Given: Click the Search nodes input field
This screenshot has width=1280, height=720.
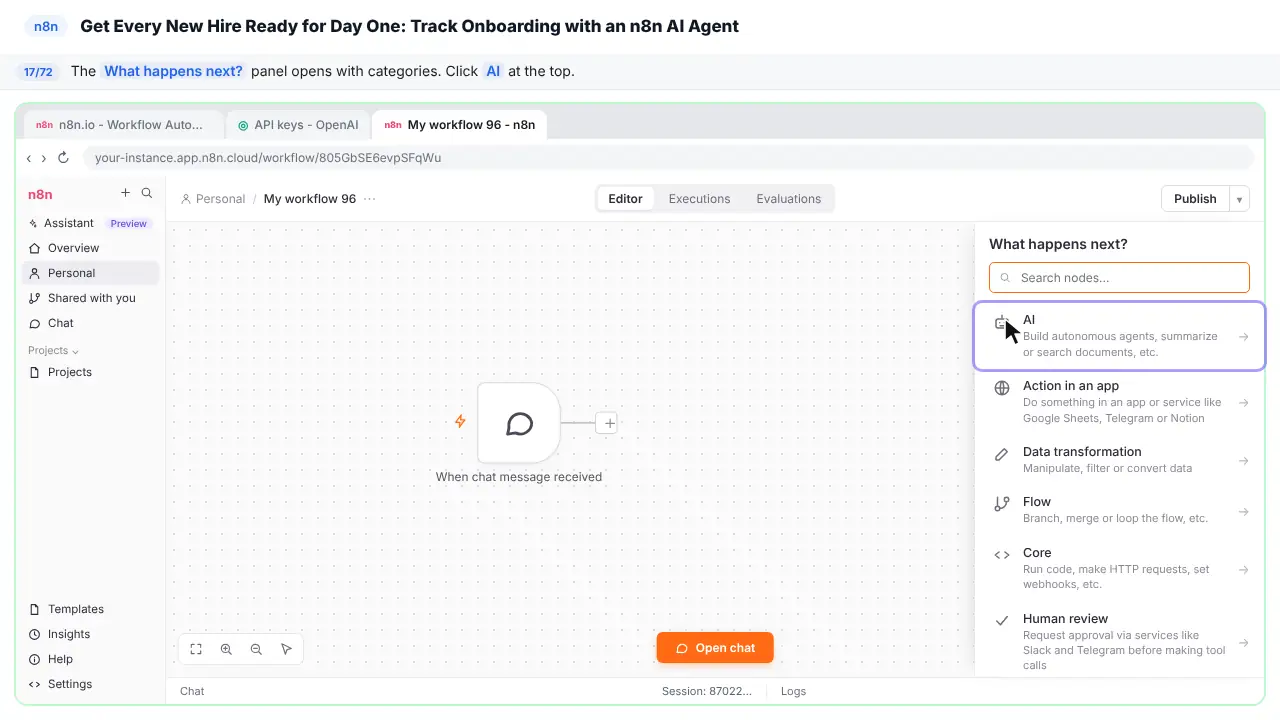Looking at the screenshot, I should (1119, 278).
